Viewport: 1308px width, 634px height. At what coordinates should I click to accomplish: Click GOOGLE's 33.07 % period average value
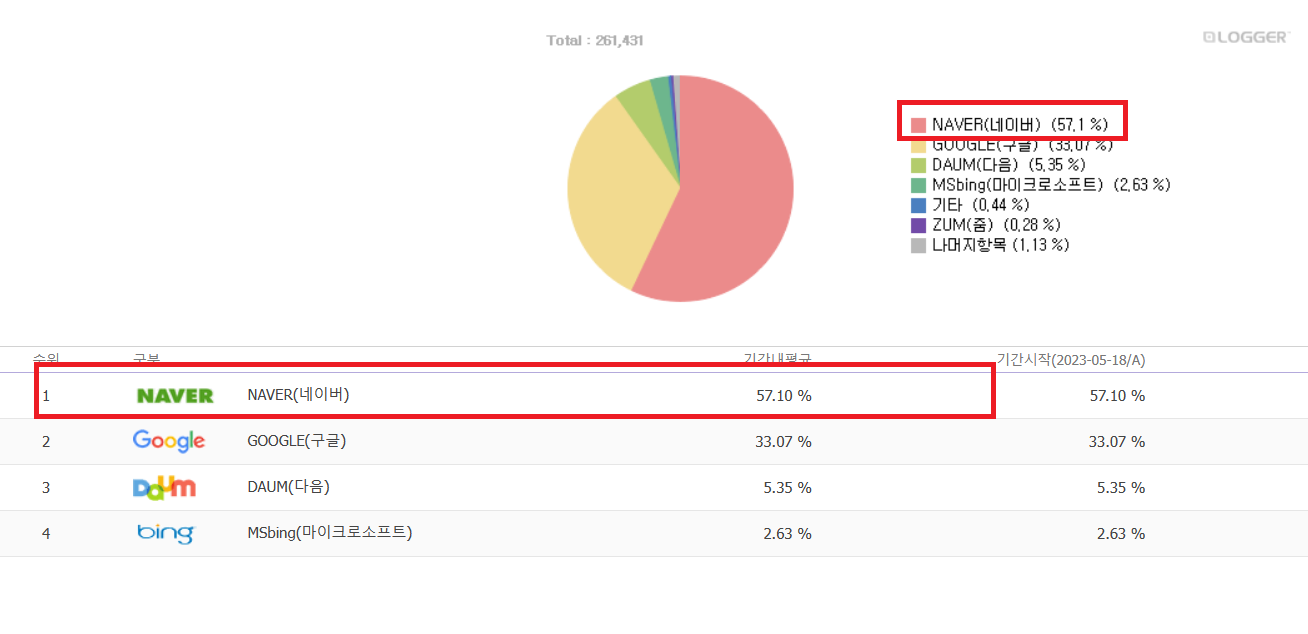[x=784, y=442]
